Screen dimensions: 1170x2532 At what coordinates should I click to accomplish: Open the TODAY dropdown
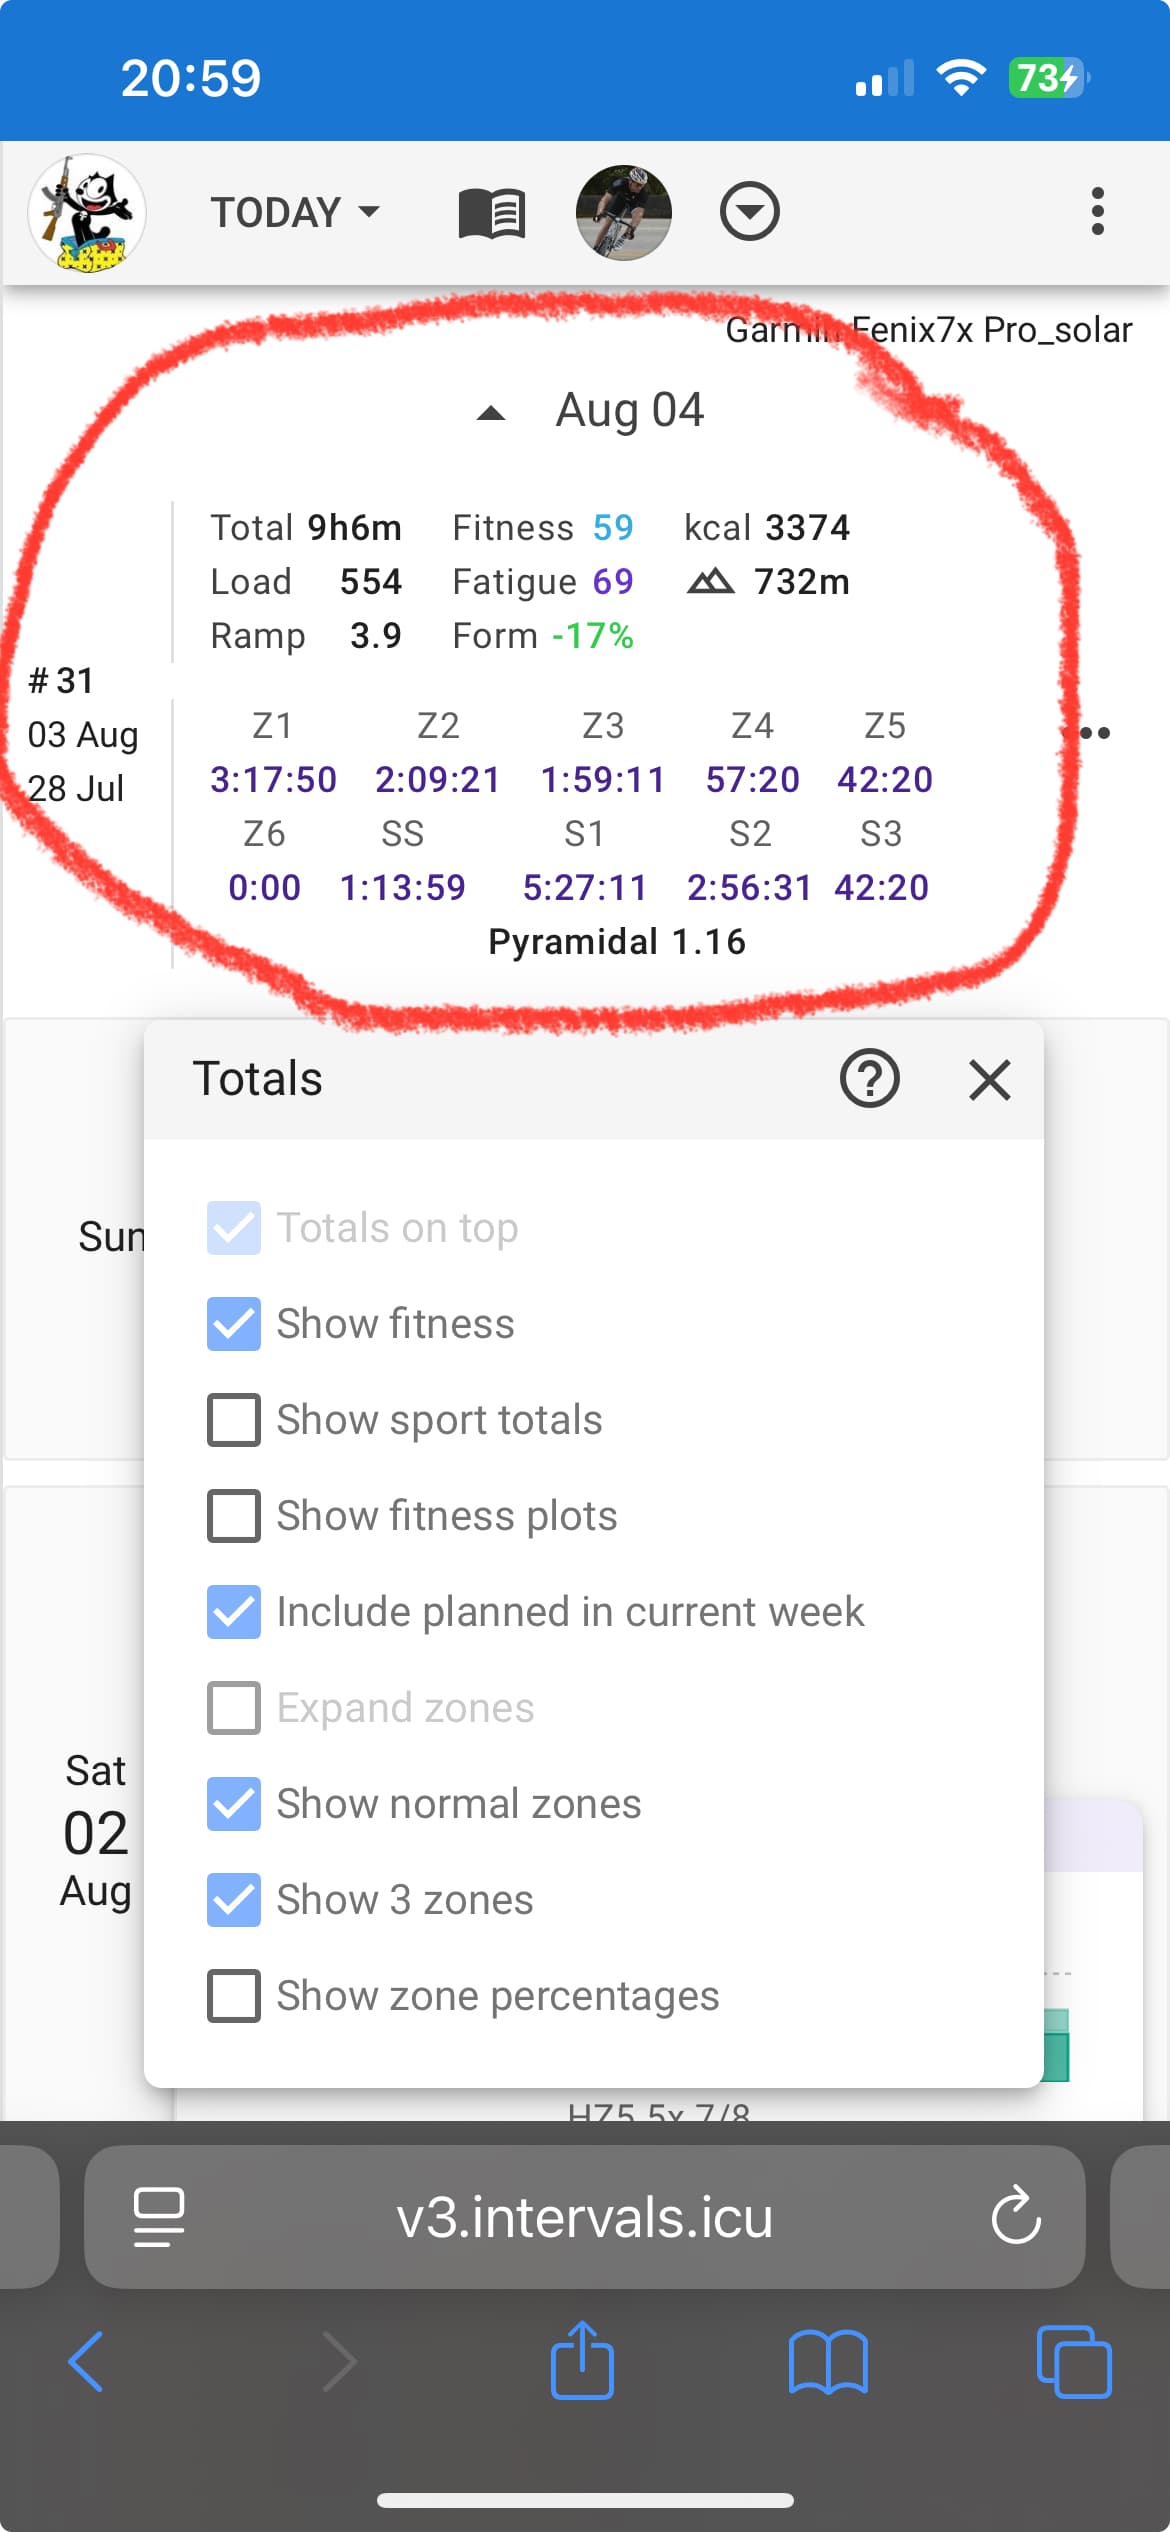click(x=294, y=212)
